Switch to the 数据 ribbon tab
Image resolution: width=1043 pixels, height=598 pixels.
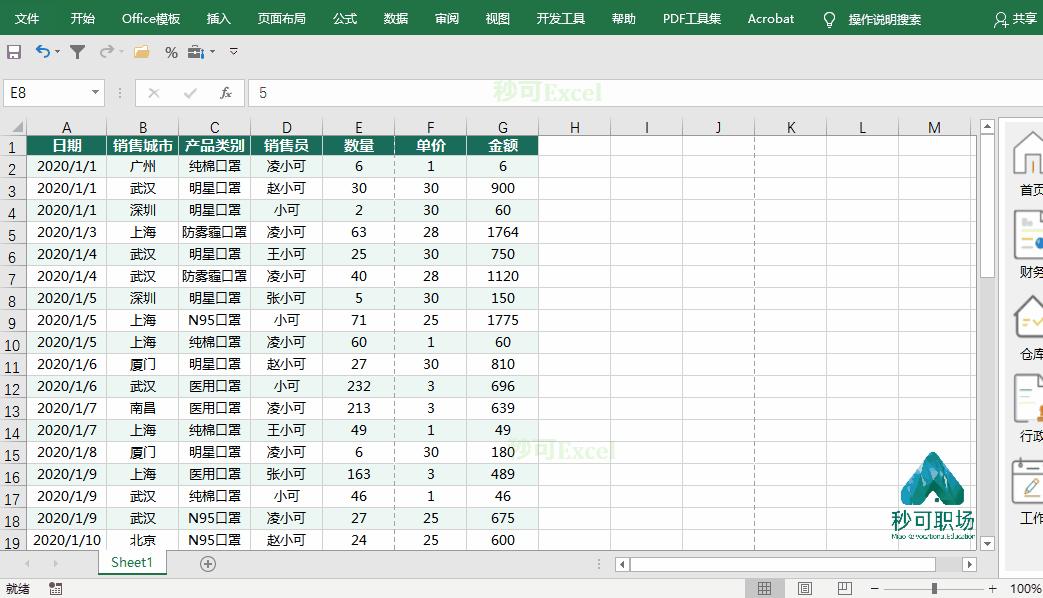(395, 17)
